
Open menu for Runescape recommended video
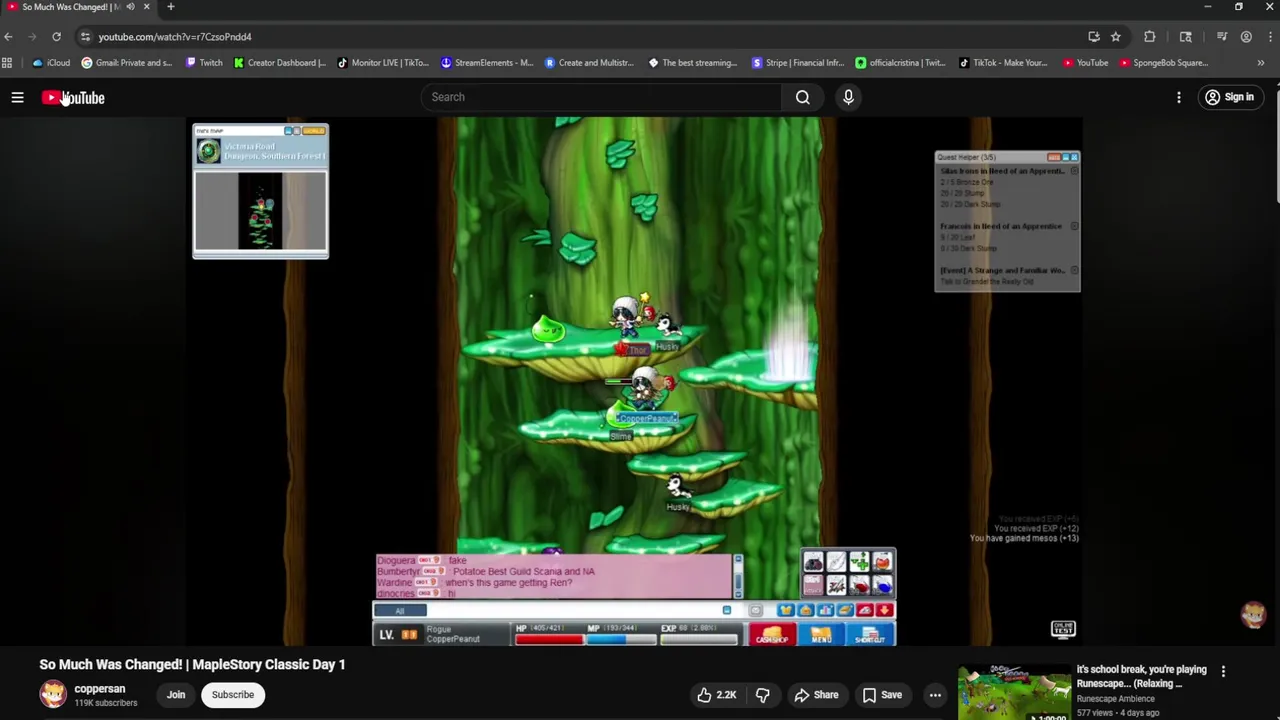pyautogui.click(x=1223, y=672)
